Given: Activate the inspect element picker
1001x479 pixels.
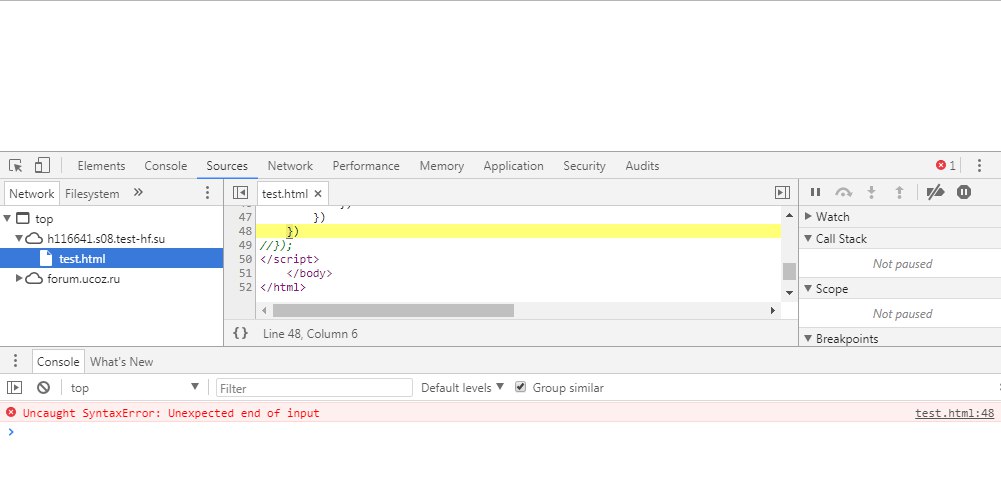Looking at the screenshot, I should click(16, 166).
